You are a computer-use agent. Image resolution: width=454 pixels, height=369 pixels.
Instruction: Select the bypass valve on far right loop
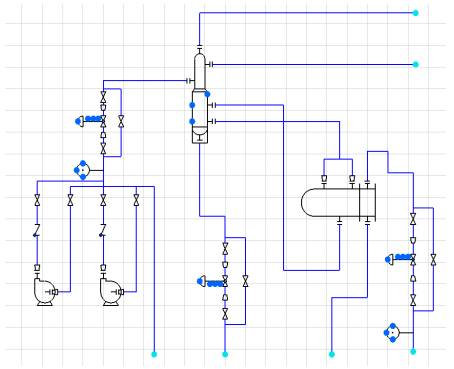[433, 260]
